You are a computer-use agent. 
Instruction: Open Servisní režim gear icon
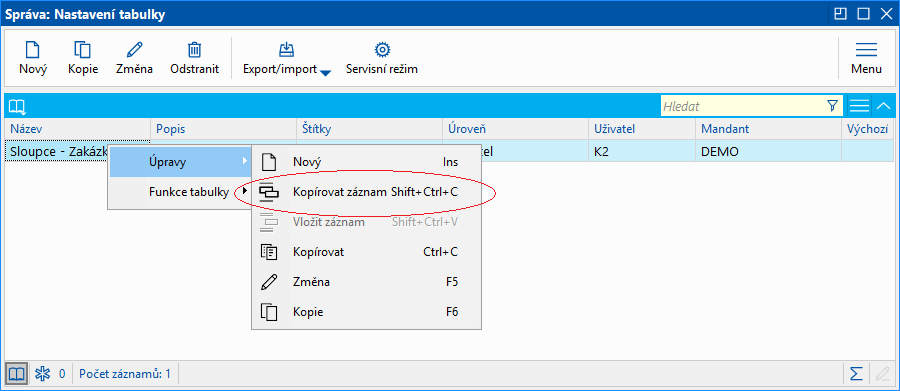click(382, 50)
